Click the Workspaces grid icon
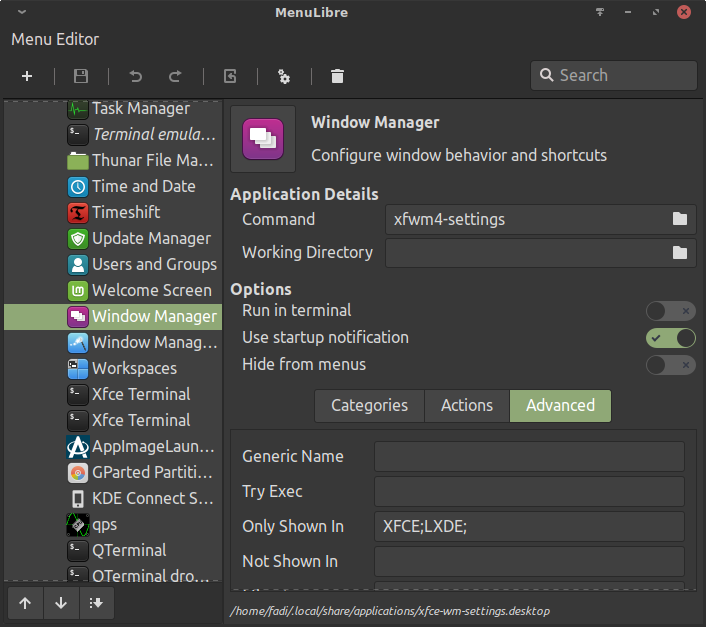This screenshot has height=627, width=706. click(78, 369)
